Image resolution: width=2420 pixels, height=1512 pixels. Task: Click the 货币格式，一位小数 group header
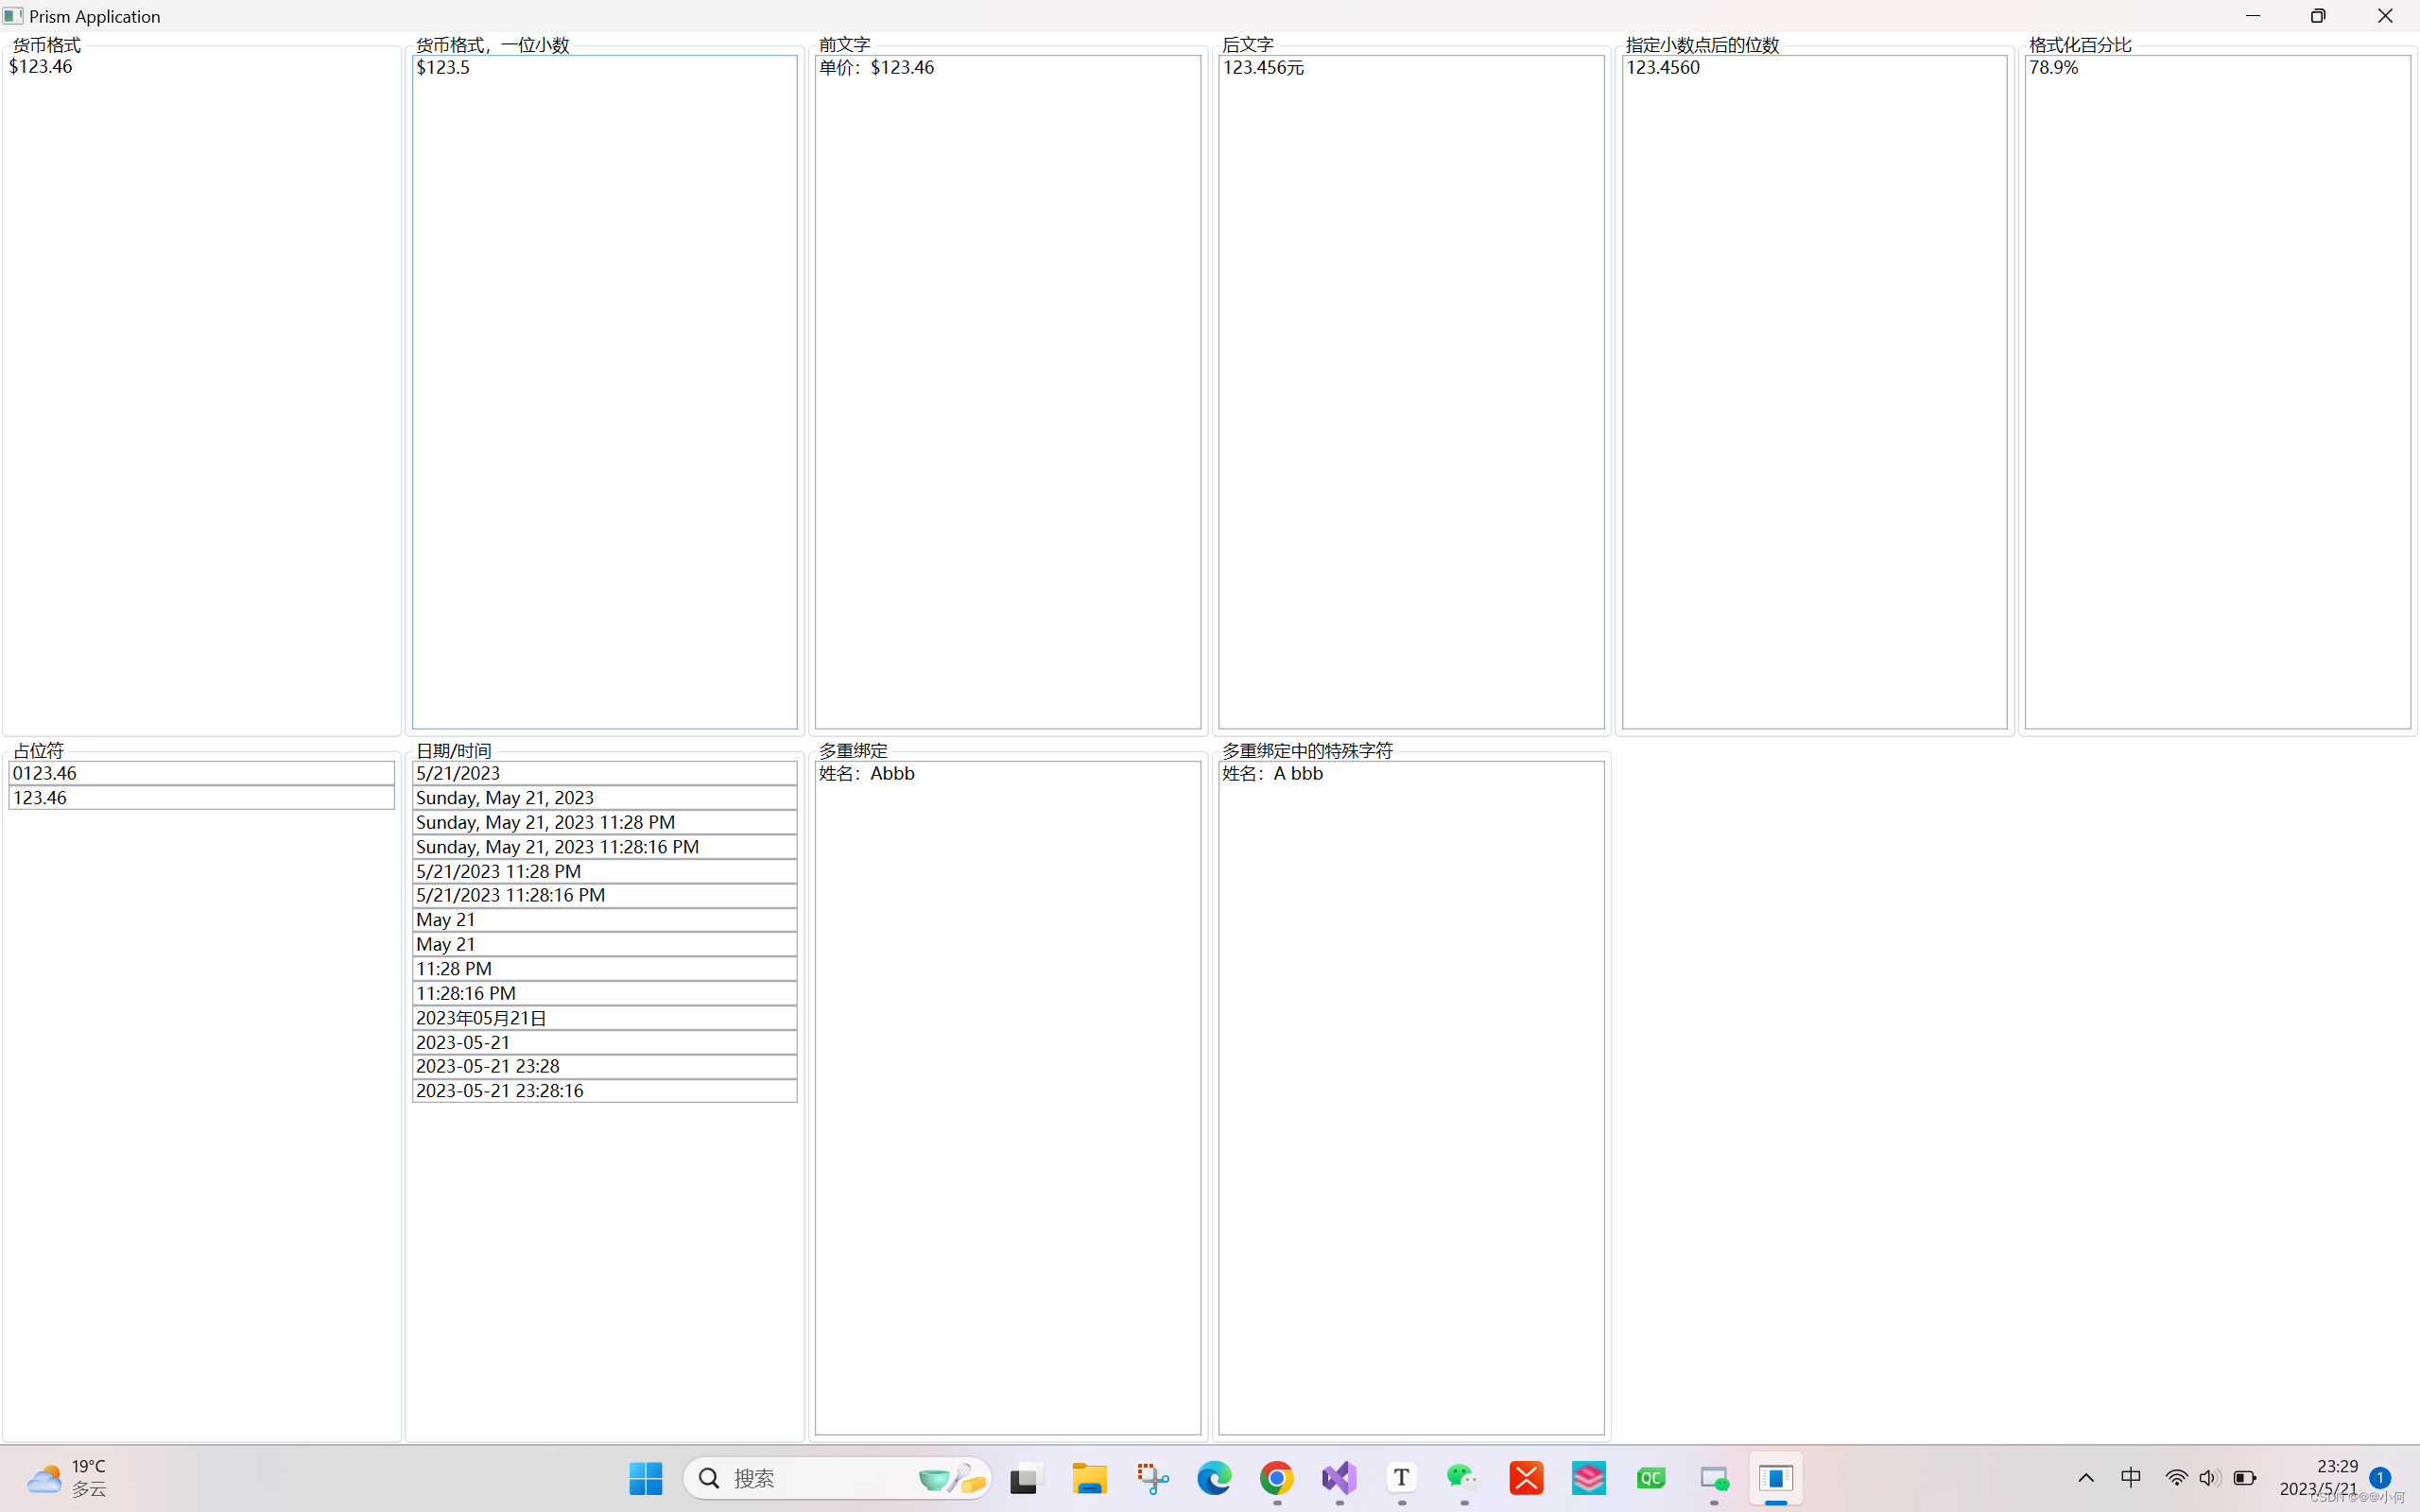[492, 45]
